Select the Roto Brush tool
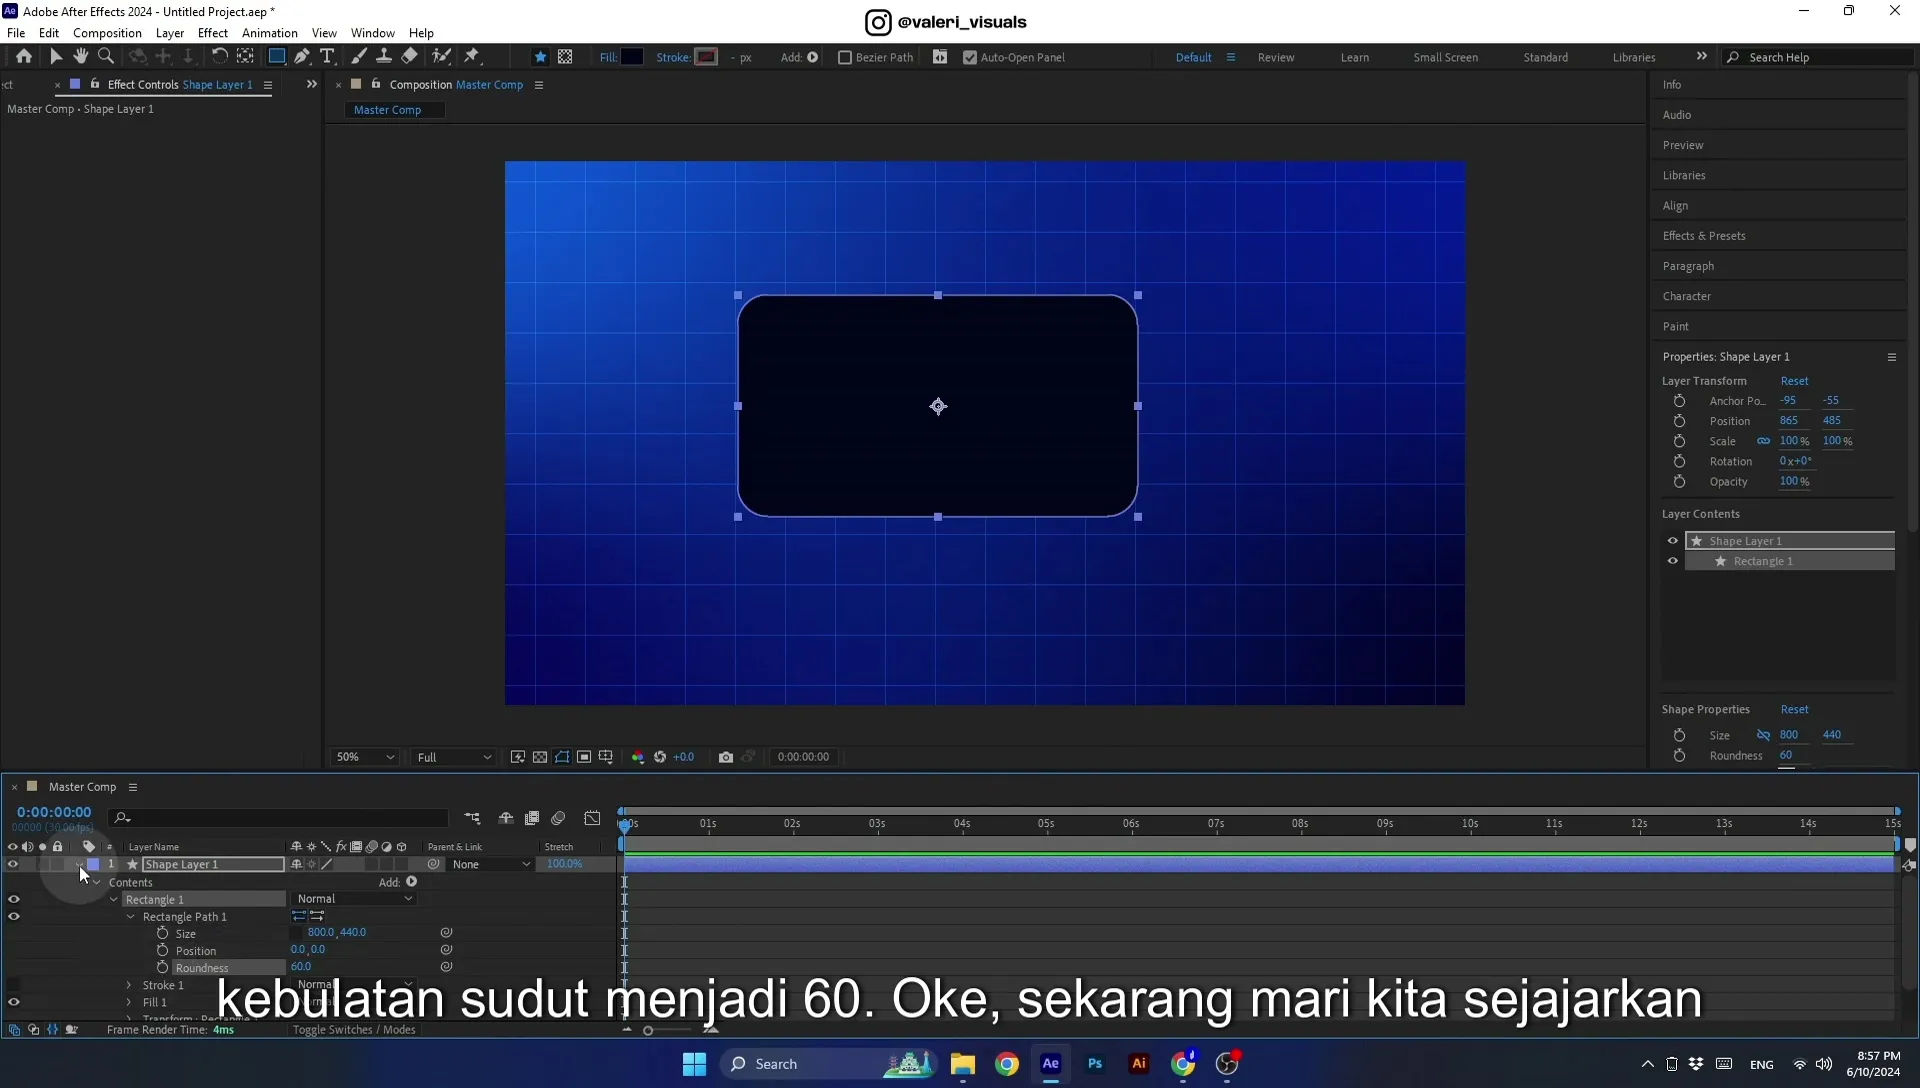 pos(441,57)
